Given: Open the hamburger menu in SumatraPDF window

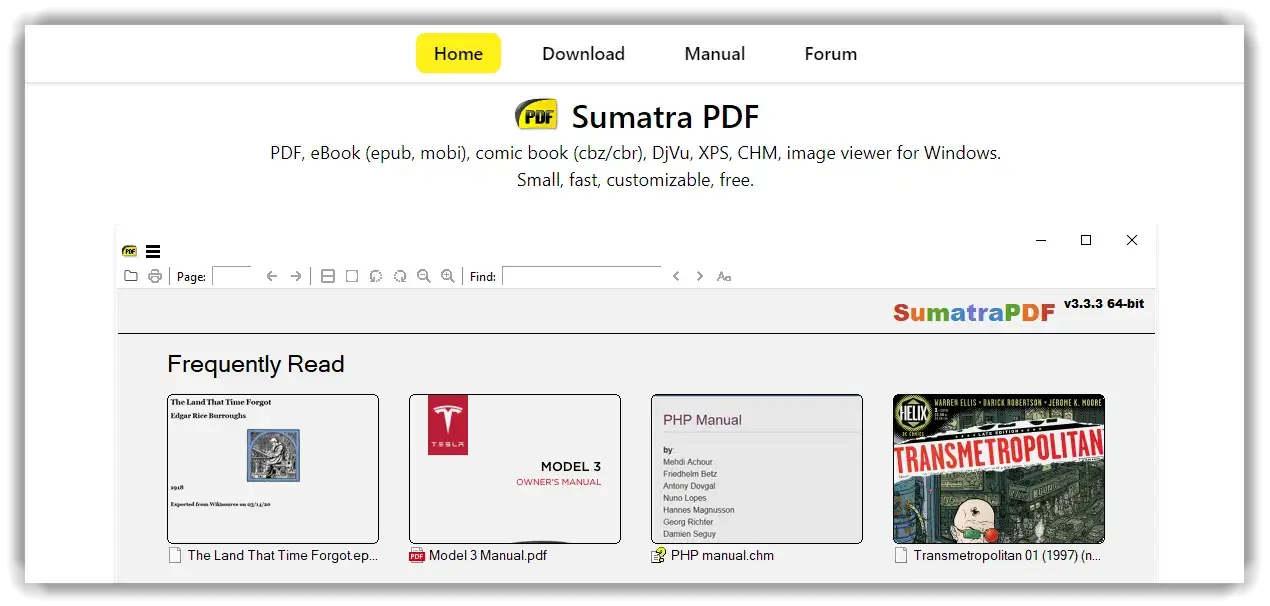Looking at the screenshot, I should [153, 252].
